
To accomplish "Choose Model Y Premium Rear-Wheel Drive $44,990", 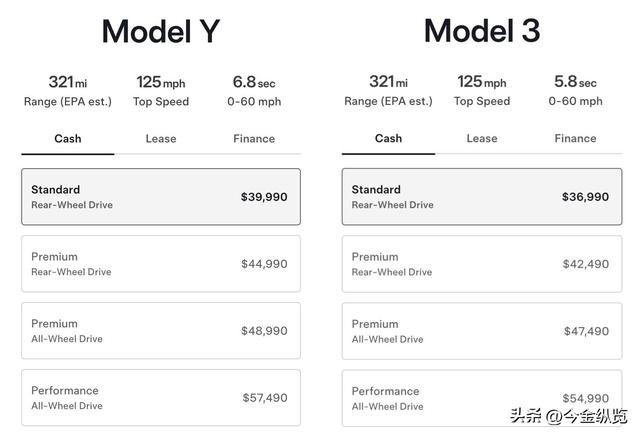I will (161, 264).
